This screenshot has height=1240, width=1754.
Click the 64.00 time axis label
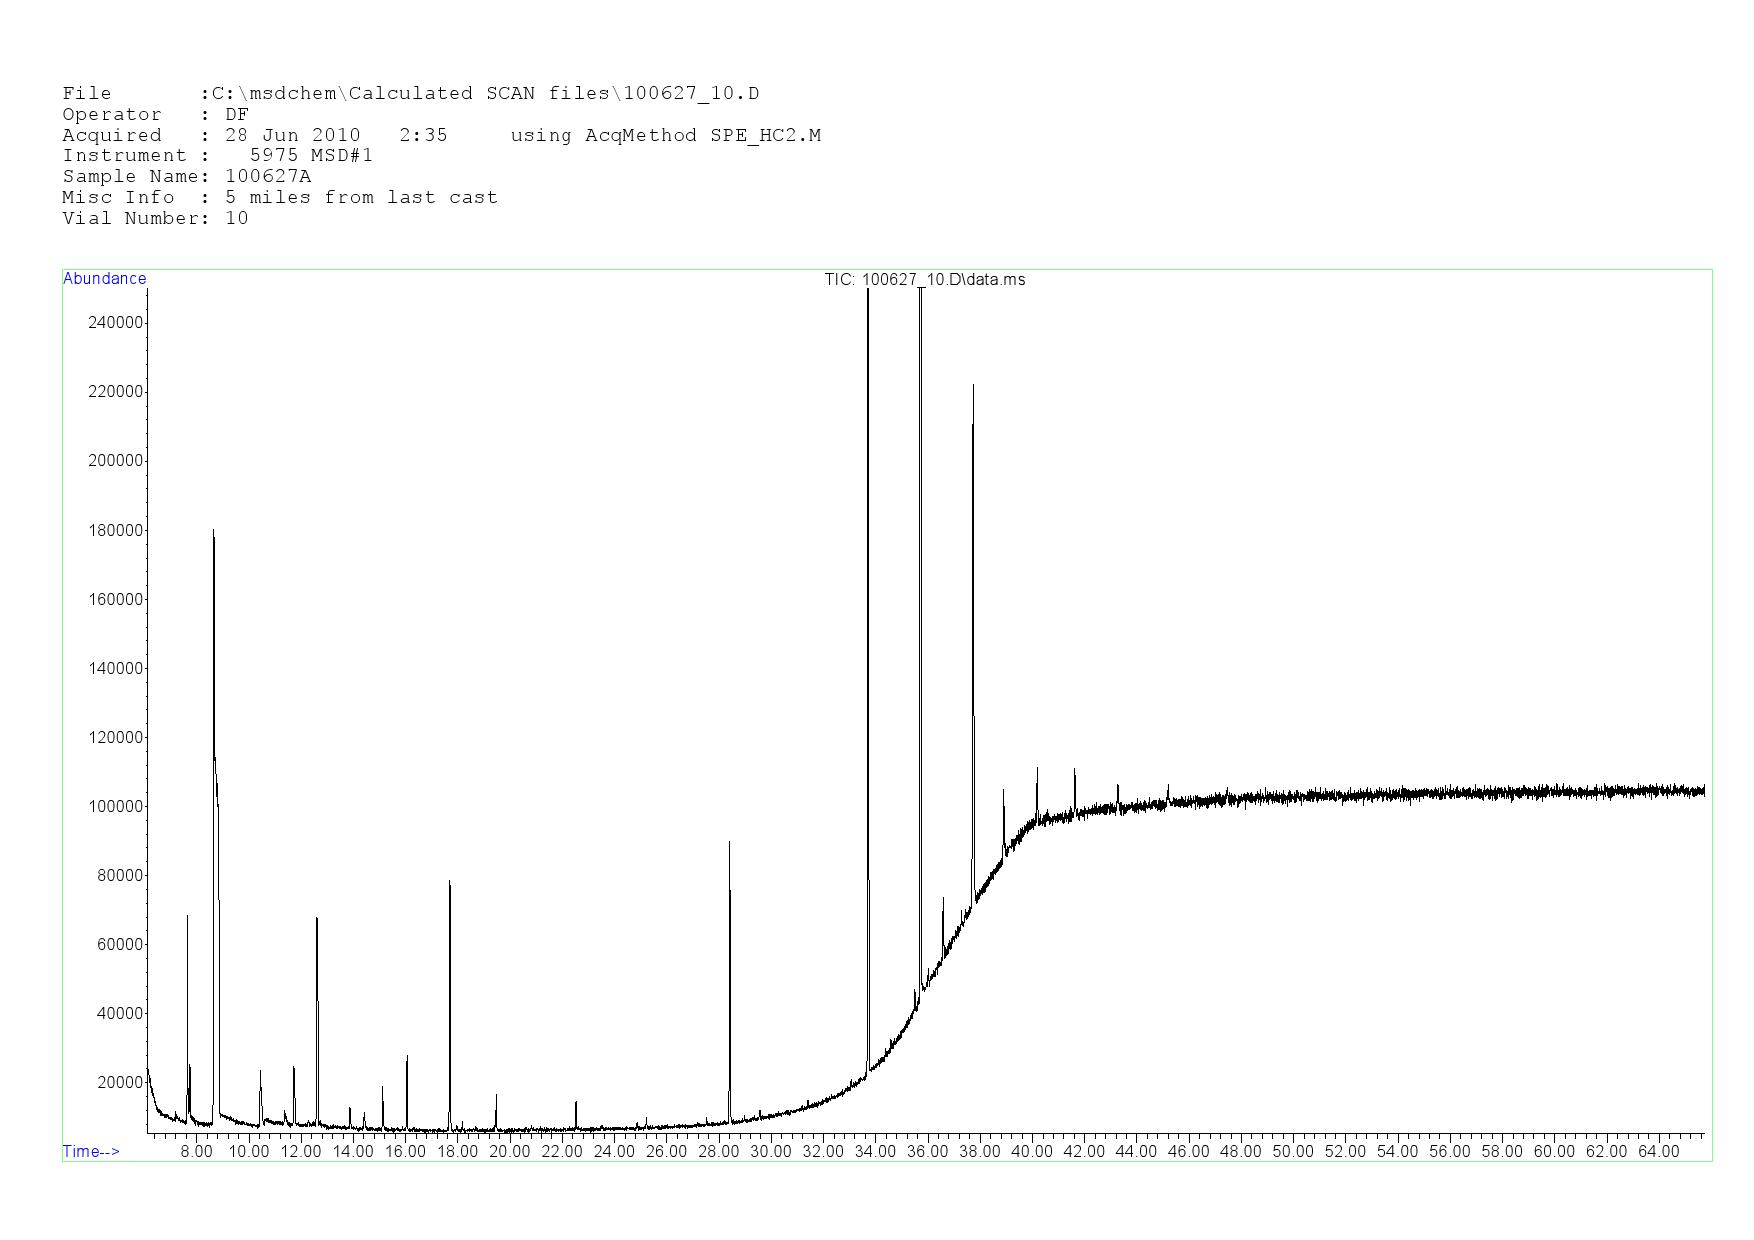(1658, 1151)
